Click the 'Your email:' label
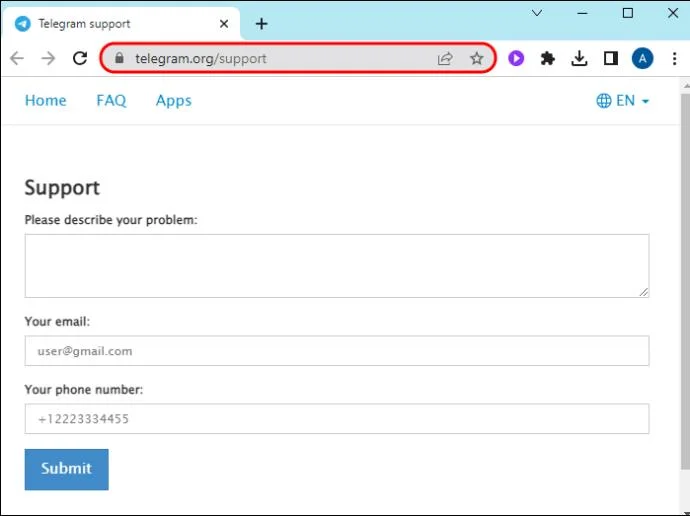The image size is (690, 516). coord(57,322)
